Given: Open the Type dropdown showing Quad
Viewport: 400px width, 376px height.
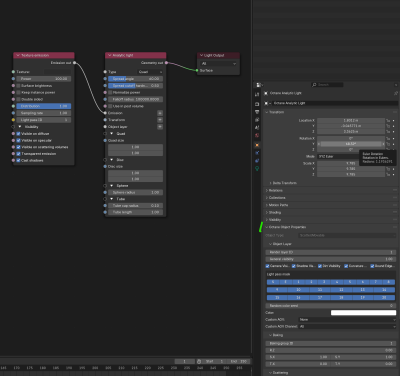Looking at the screenshot, I should point(150,72).
